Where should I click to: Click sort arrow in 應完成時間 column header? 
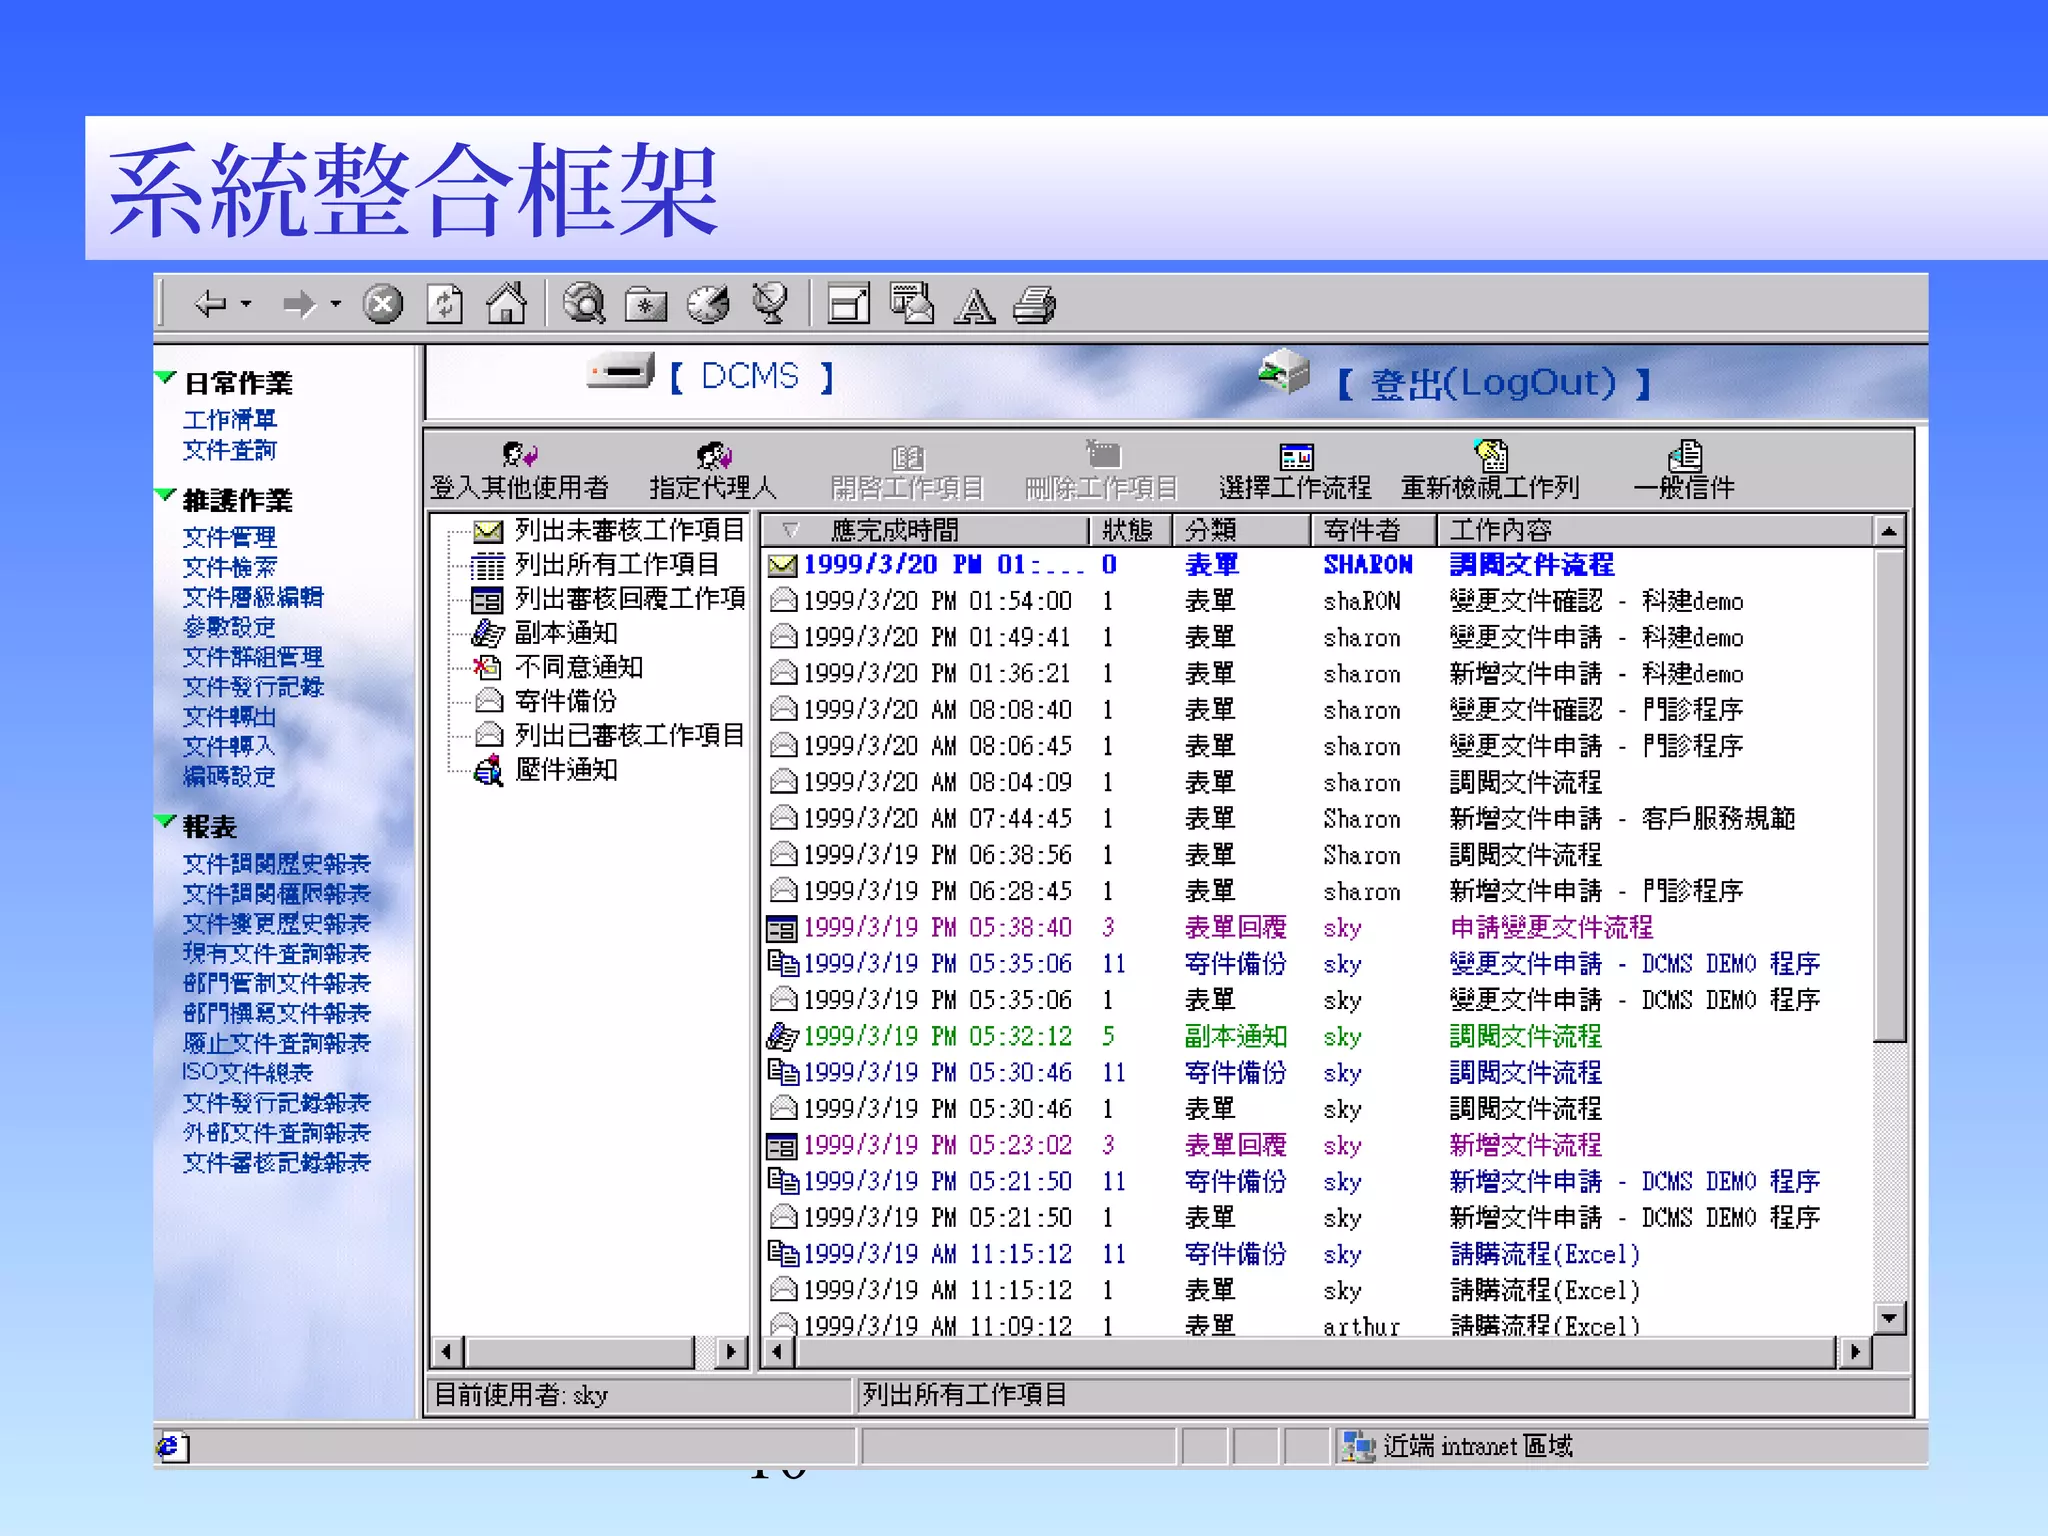pos(790,529)
